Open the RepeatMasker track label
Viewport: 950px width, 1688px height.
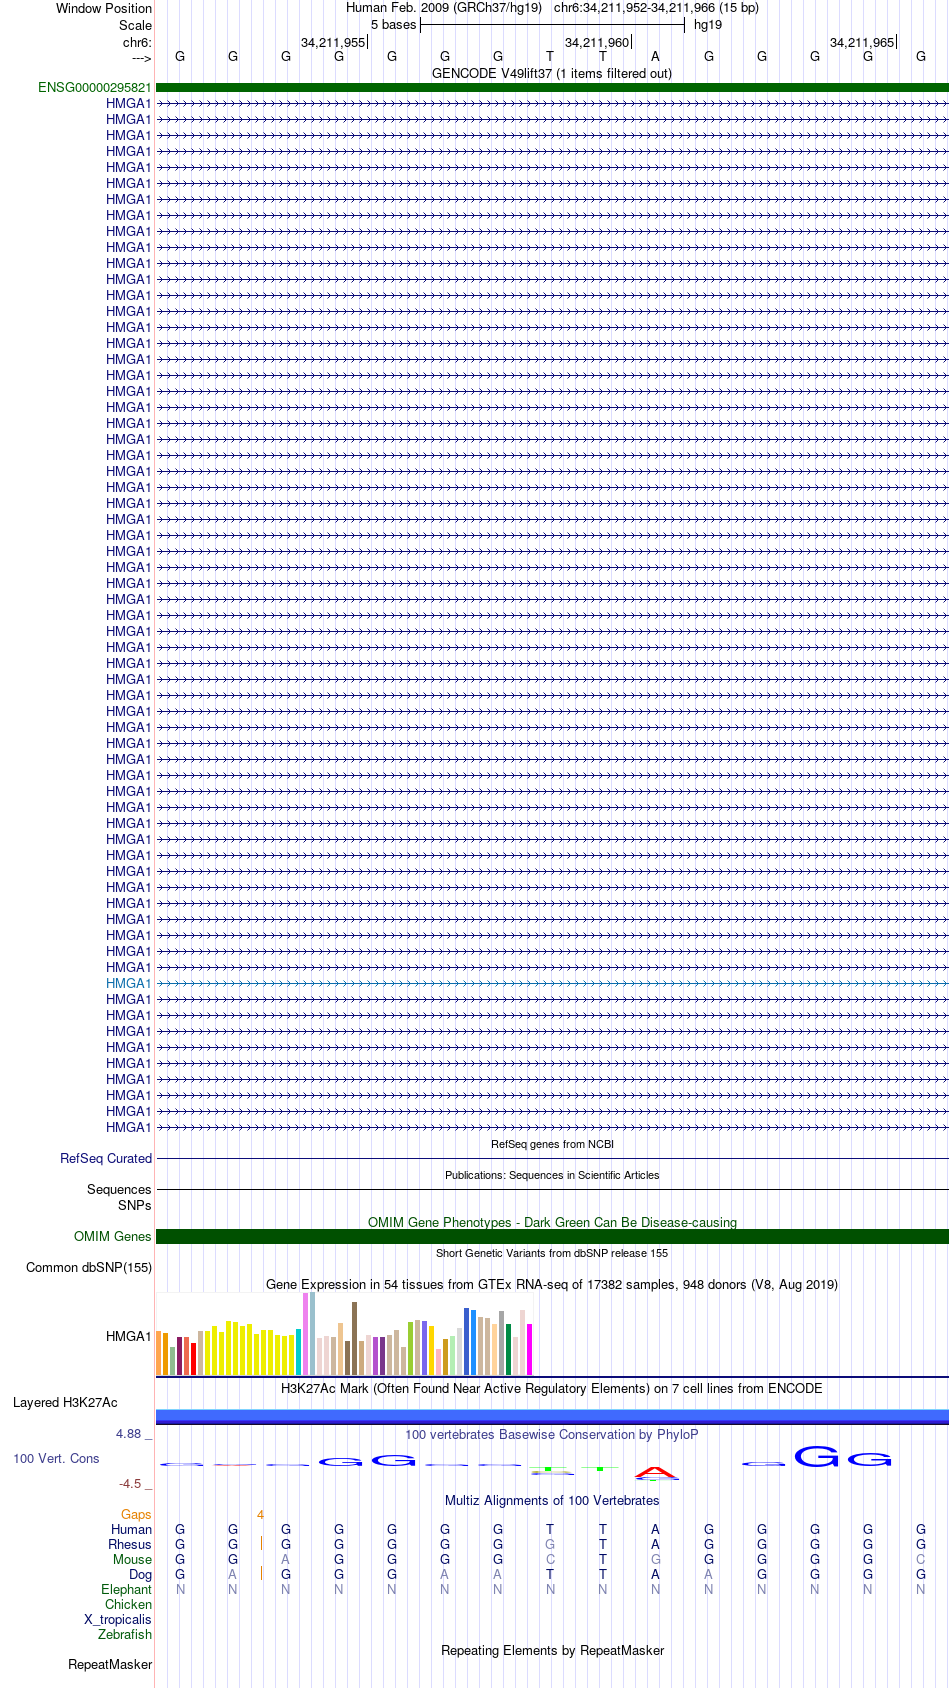pos(110,1664)
